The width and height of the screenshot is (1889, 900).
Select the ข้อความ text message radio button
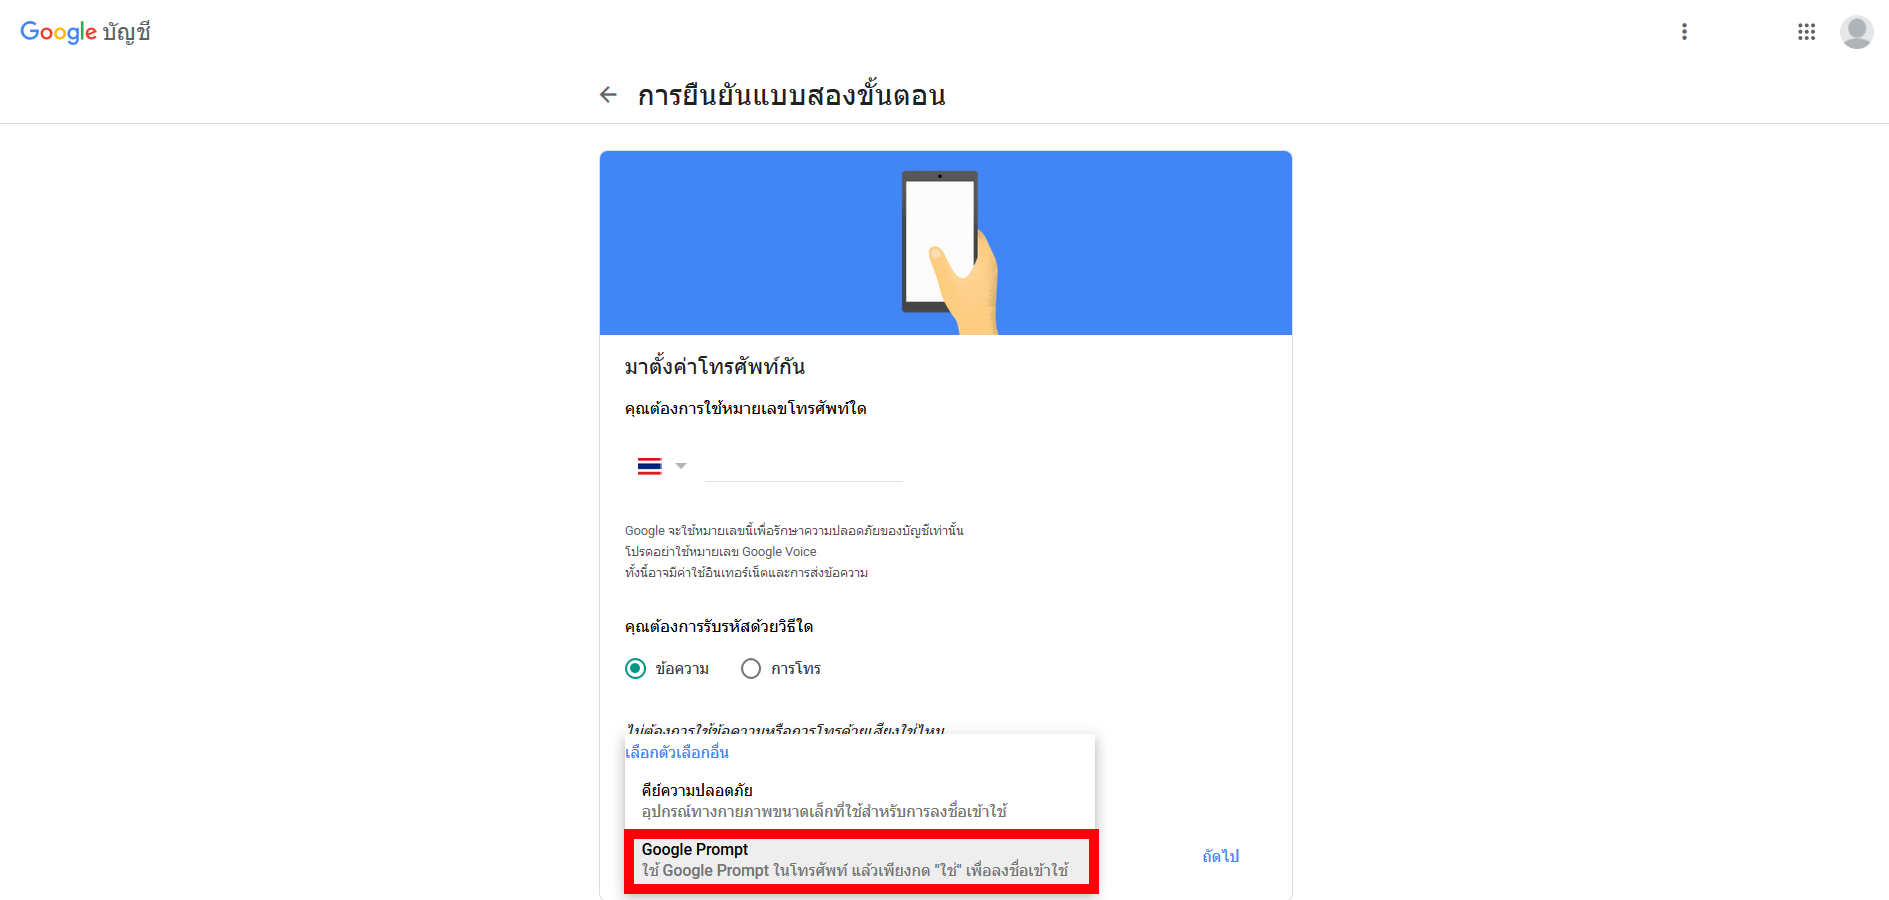(635, 668)
